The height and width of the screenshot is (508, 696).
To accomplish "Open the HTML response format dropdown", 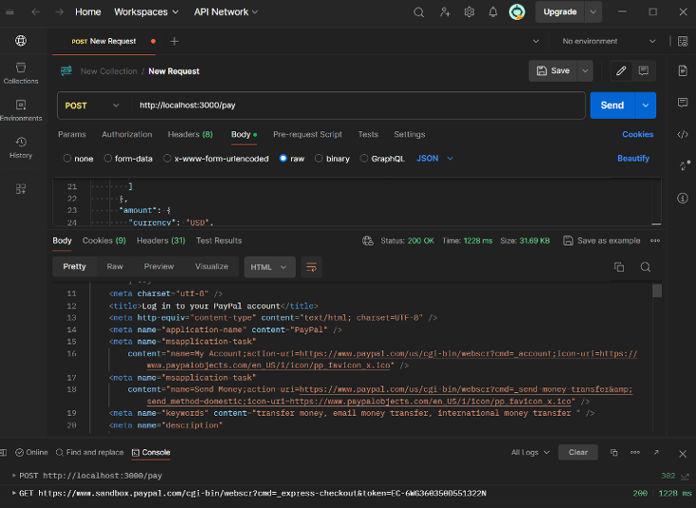I will tap(269, 267).
